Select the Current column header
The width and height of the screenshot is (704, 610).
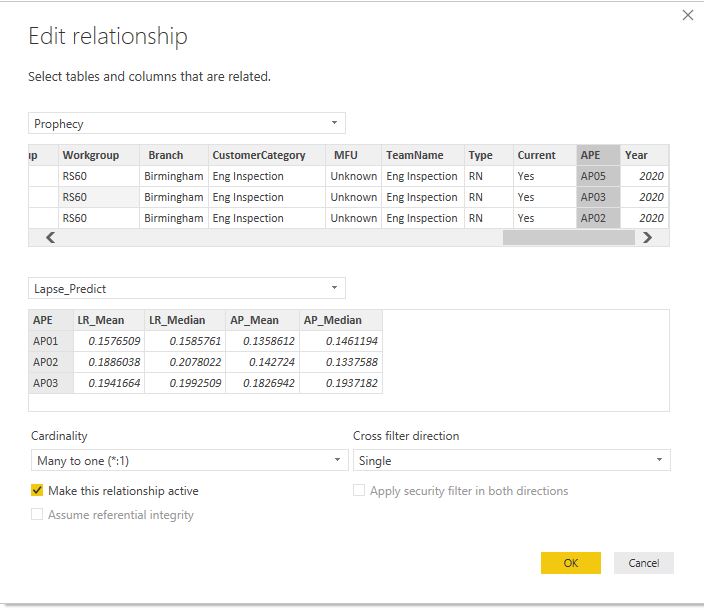tap(545, 155)
